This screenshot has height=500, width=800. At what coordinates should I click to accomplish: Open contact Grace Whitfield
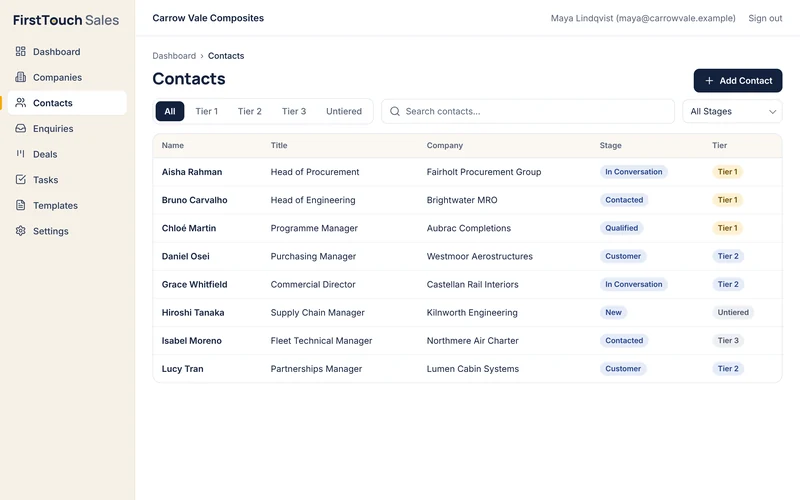tap(194, 284)
